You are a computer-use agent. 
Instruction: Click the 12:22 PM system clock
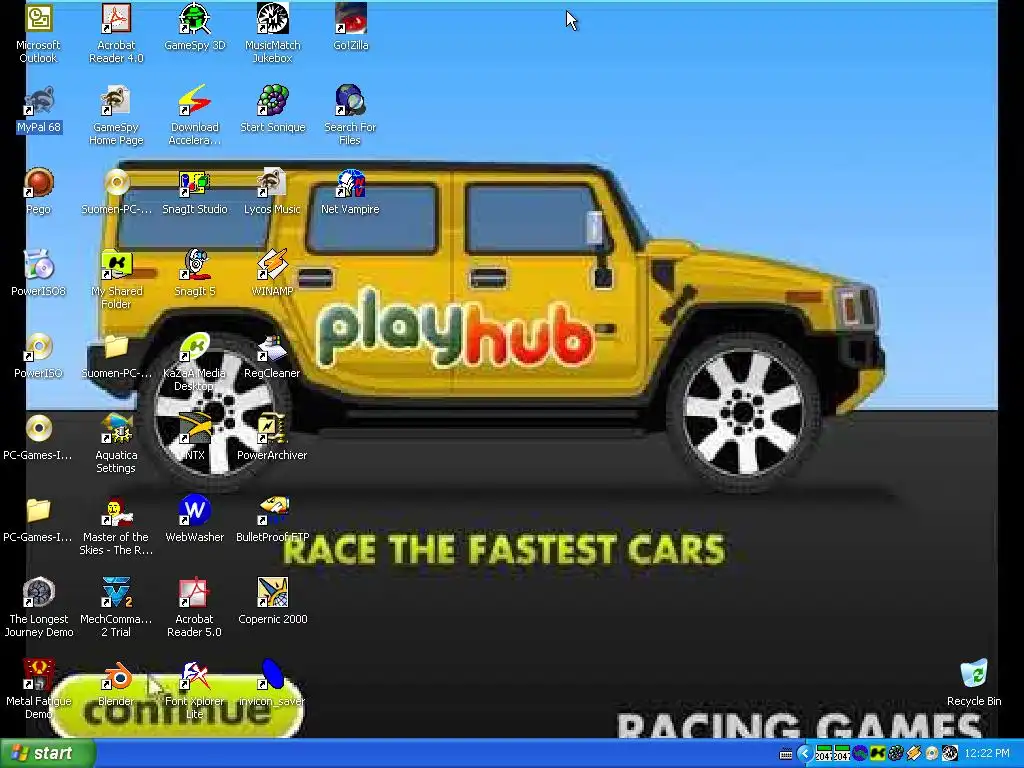click(987, 754)
